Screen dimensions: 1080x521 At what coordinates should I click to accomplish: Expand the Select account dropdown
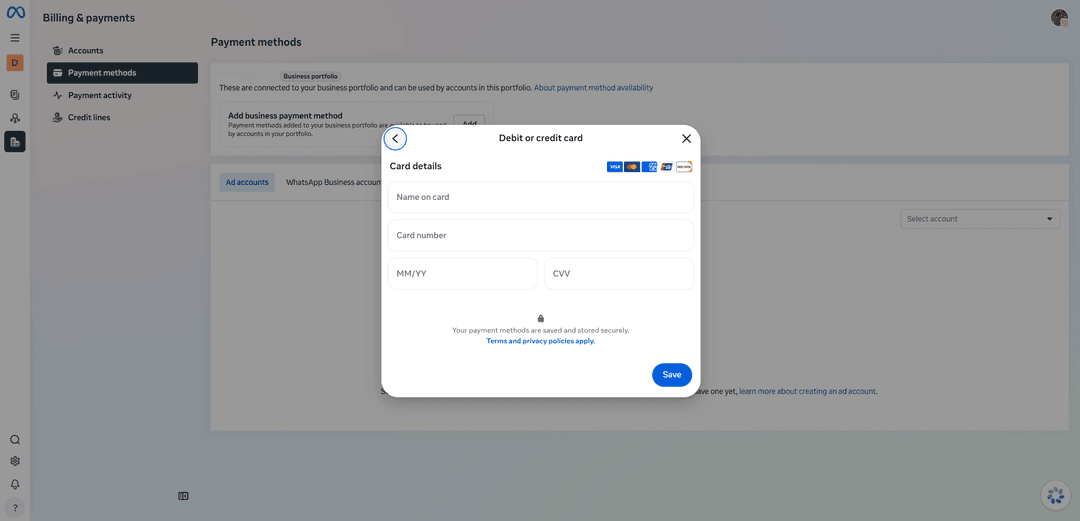click(x=980, y=219)
